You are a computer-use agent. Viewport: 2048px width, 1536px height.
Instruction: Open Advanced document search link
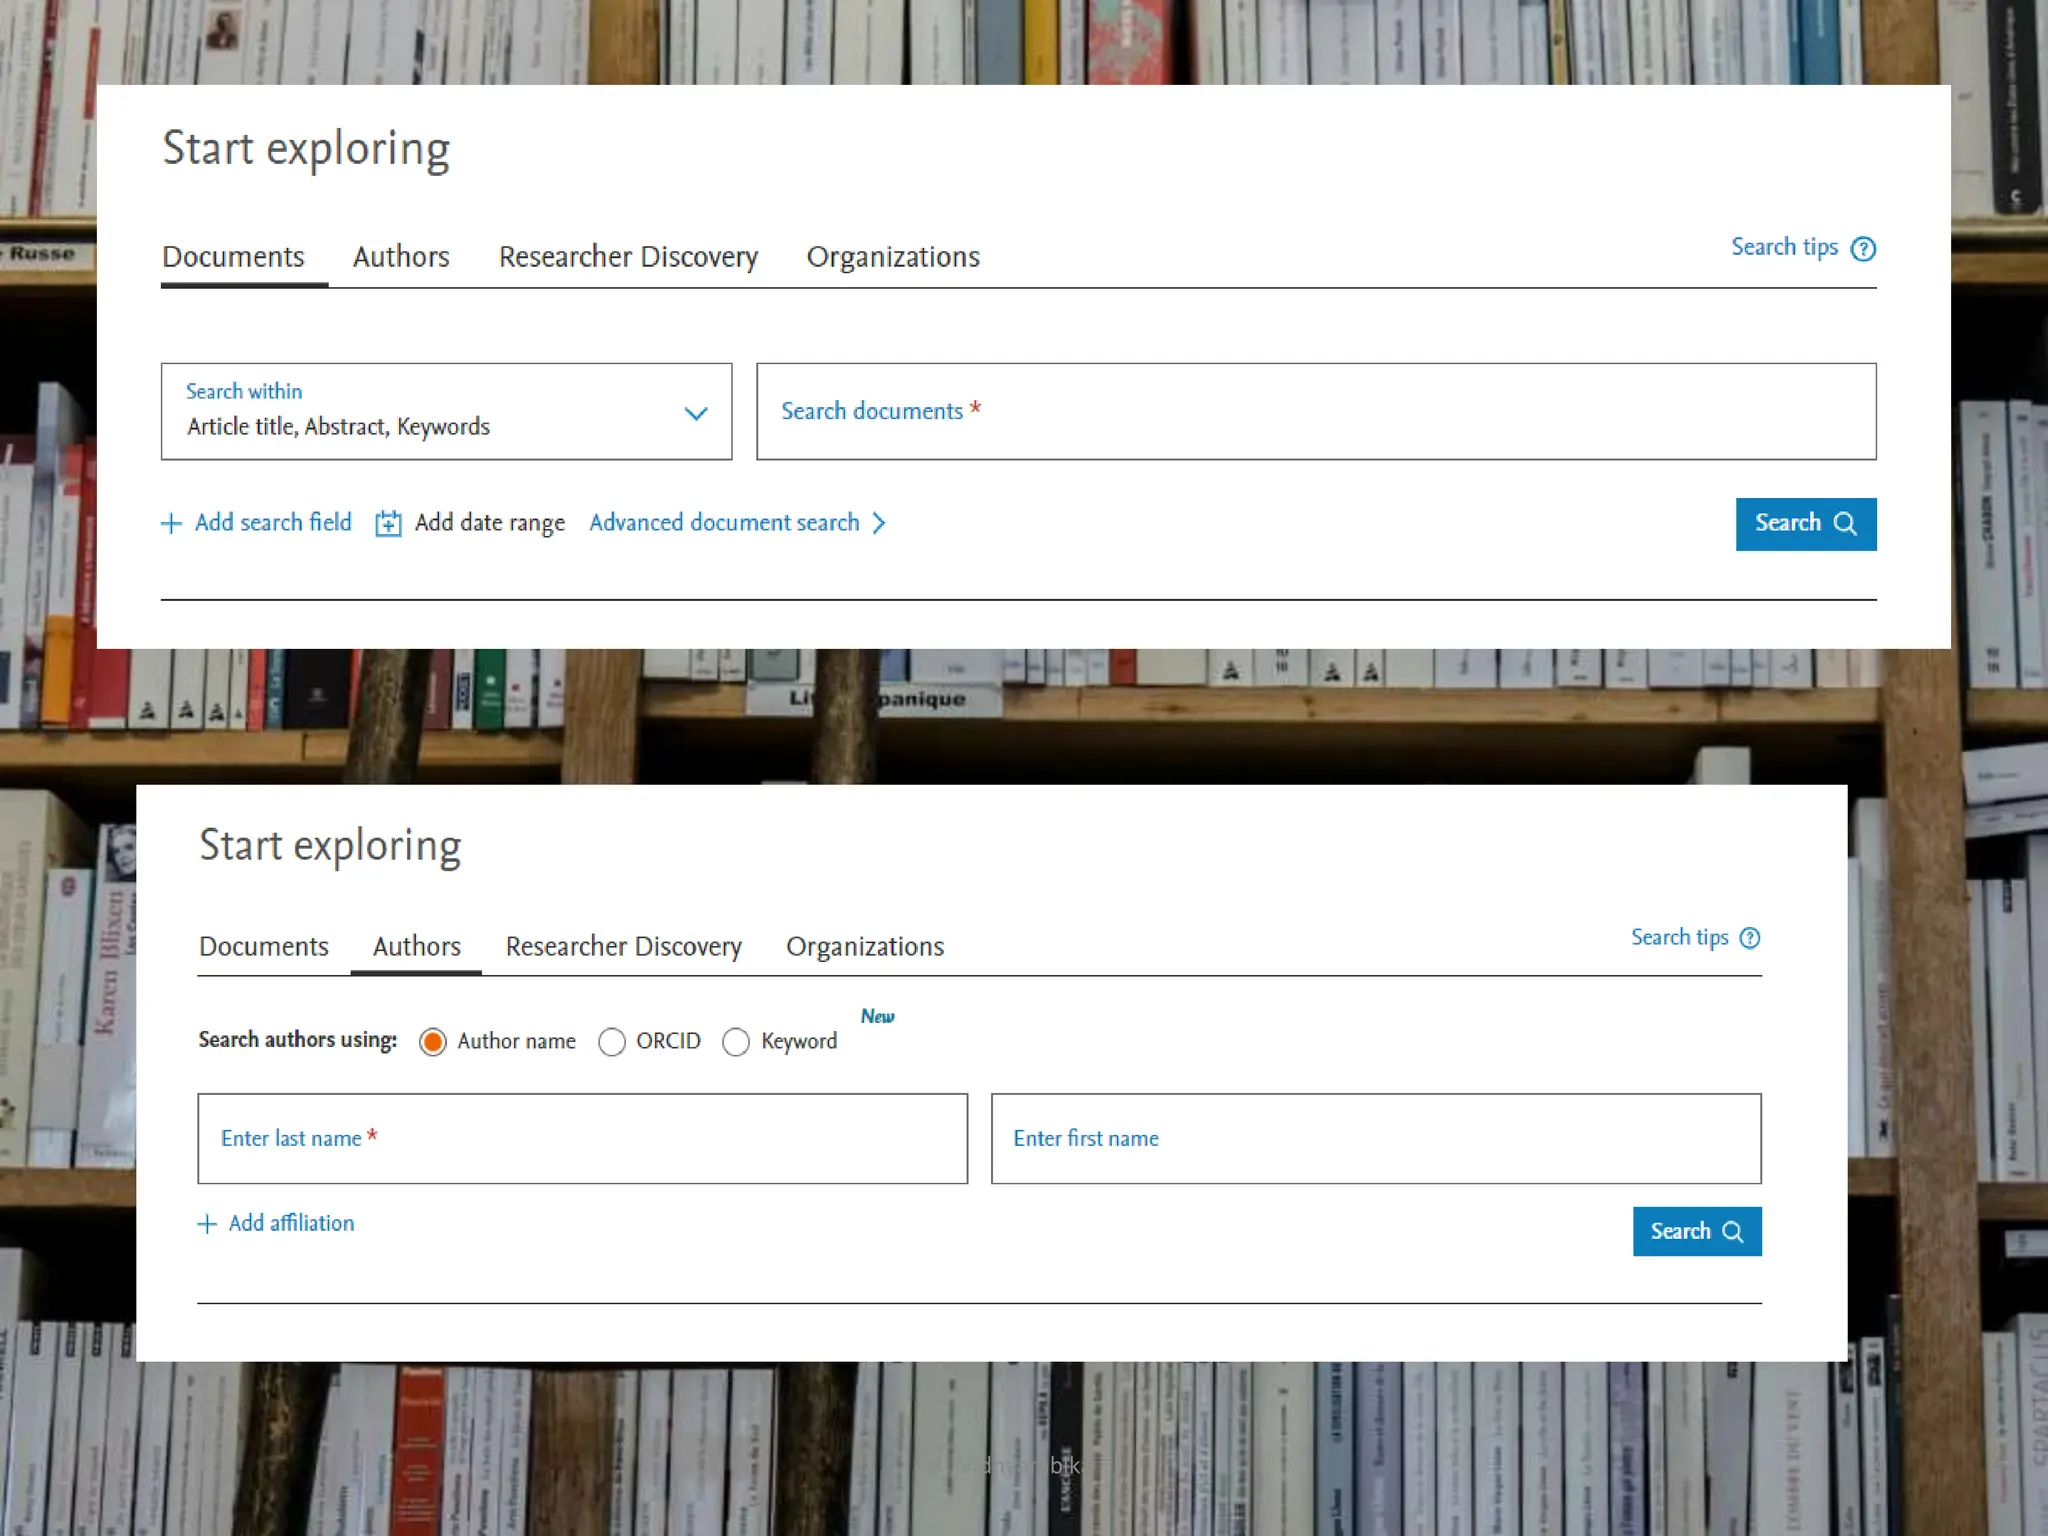click(724, 523)
